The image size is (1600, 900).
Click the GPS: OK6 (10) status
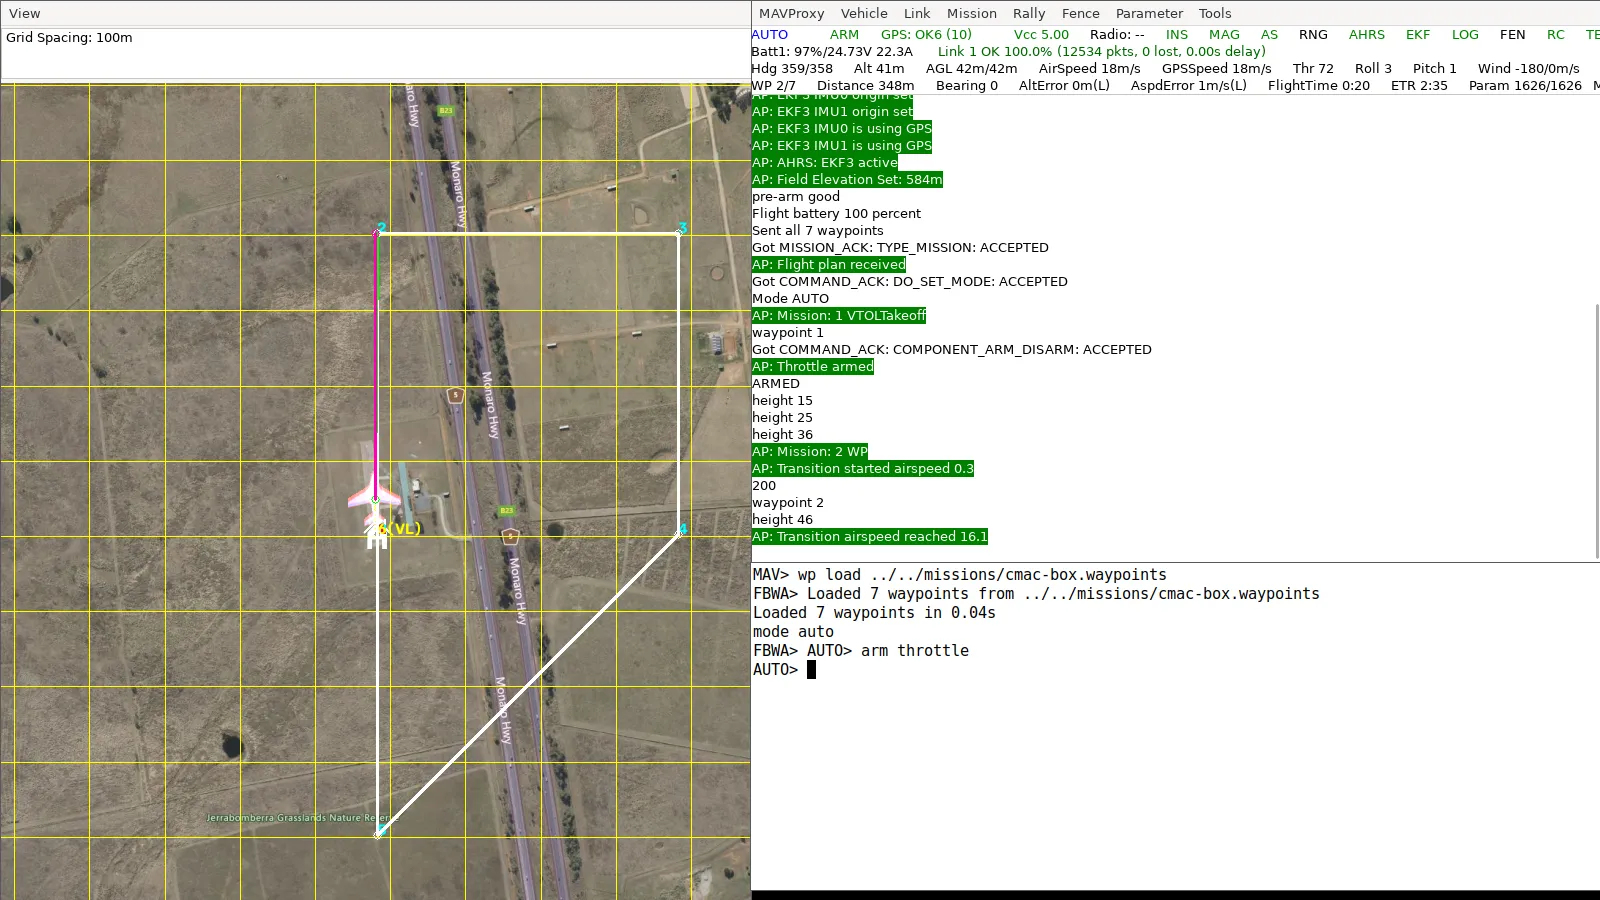tap(926, 34)
